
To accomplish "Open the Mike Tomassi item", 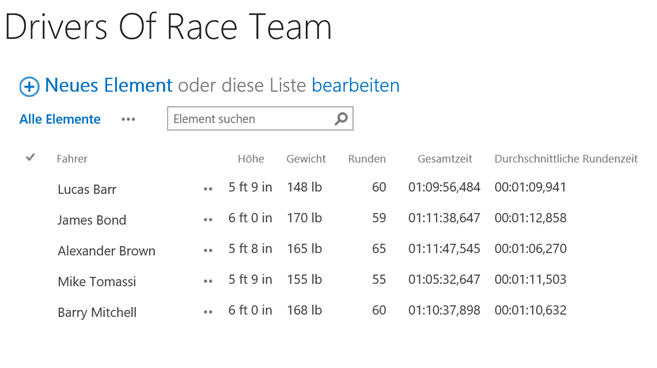I will (97, 282).
